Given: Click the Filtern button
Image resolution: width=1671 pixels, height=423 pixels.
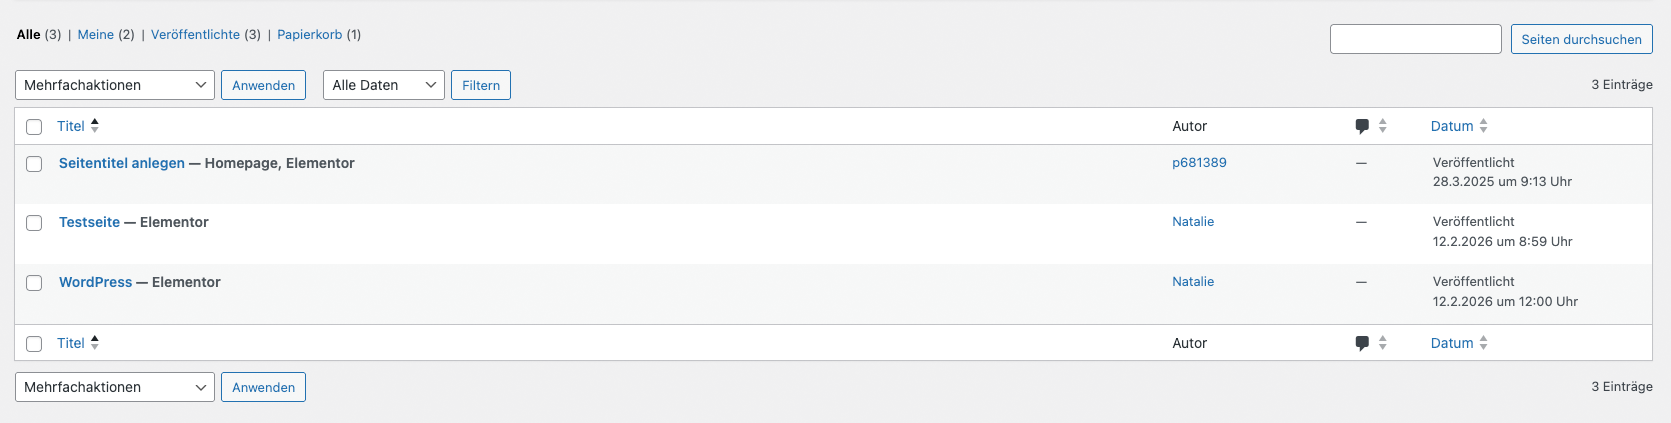Looking at the screenshot, I should click(x=481, y=85).
